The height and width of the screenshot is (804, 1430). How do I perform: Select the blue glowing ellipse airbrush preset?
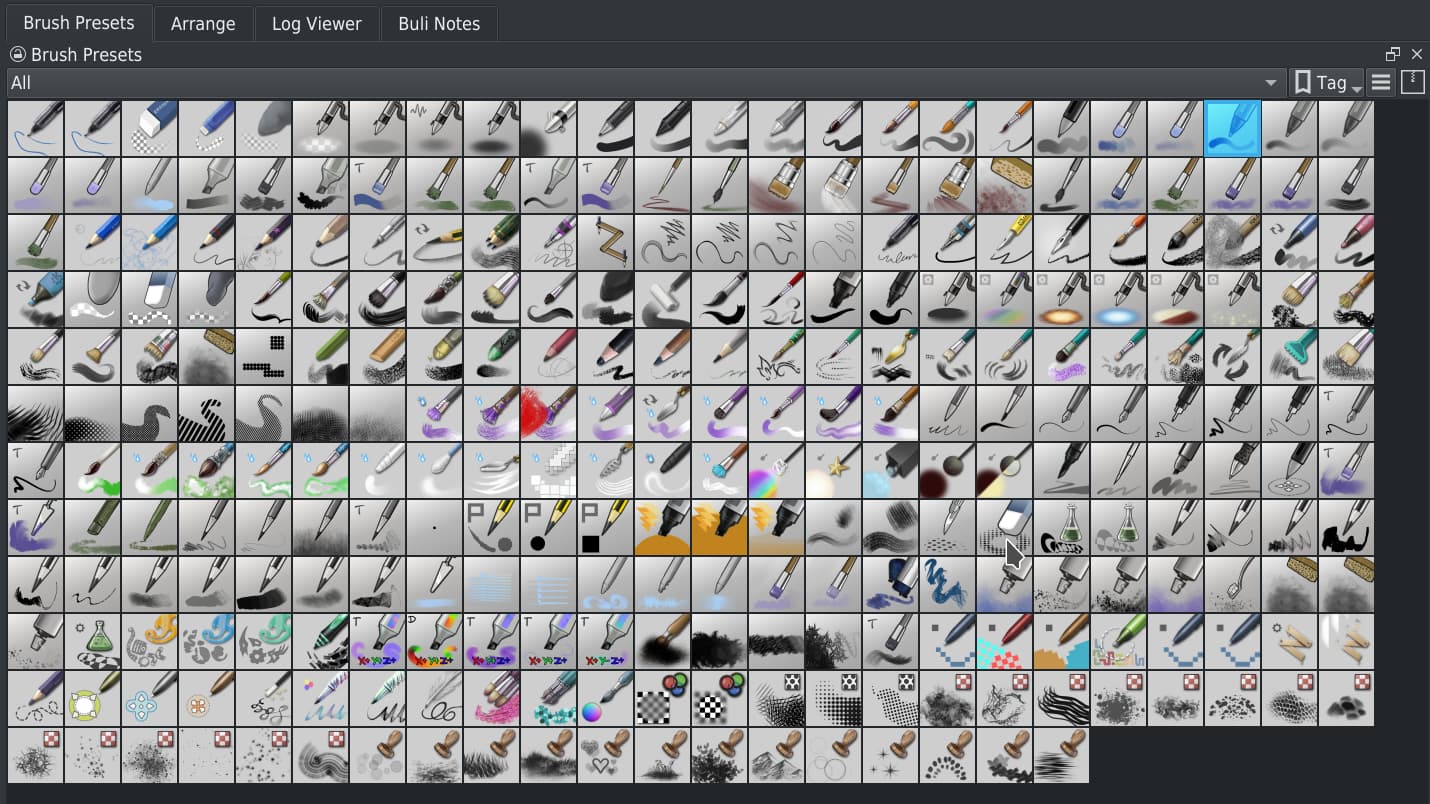click(1118, 299)
